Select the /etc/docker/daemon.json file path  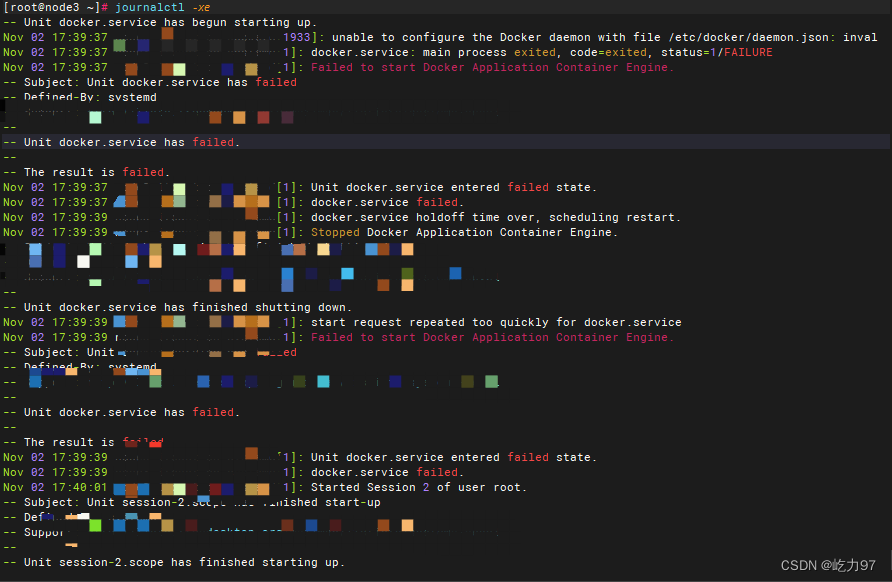click(x=752, y=37)
